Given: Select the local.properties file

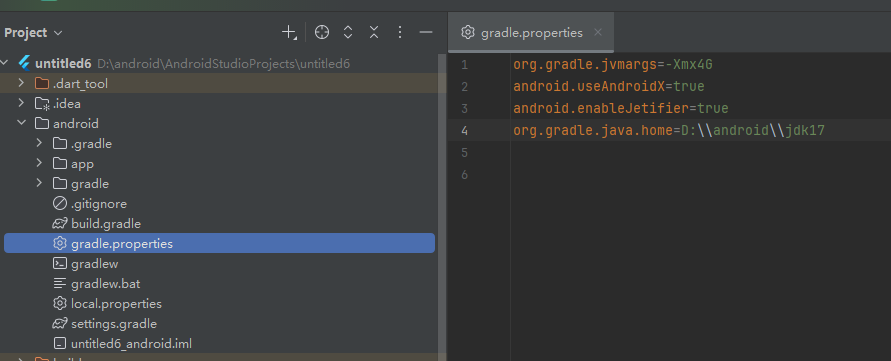Looking at the screenshot, I should (116, 304).
